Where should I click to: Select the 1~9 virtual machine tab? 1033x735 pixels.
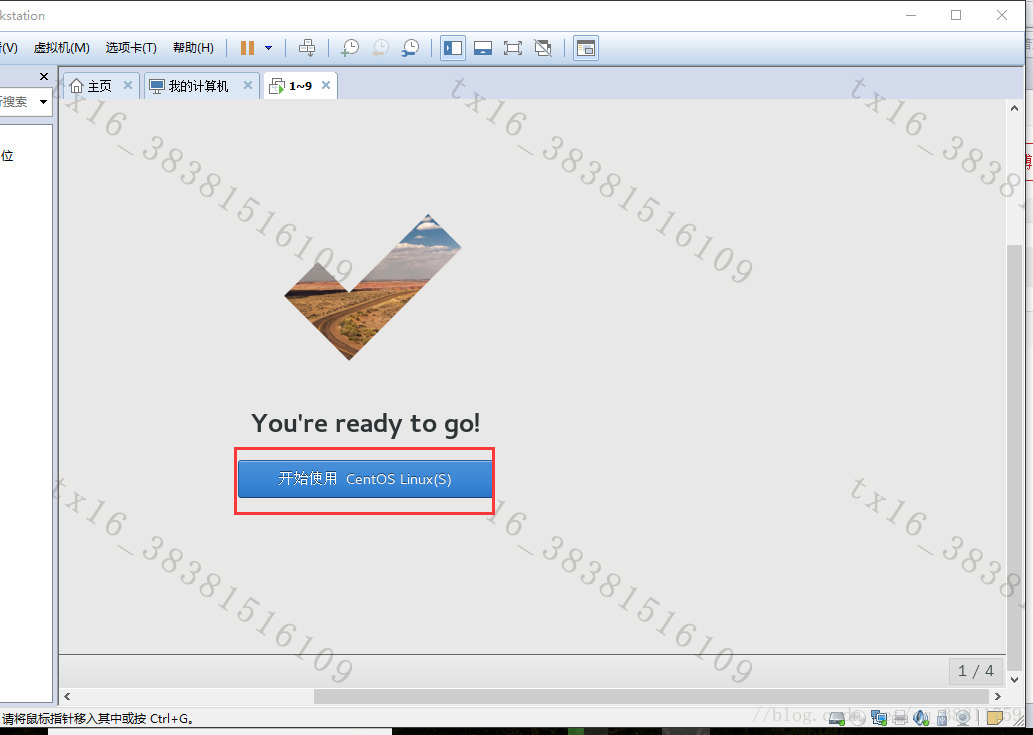tap(300, 86)
